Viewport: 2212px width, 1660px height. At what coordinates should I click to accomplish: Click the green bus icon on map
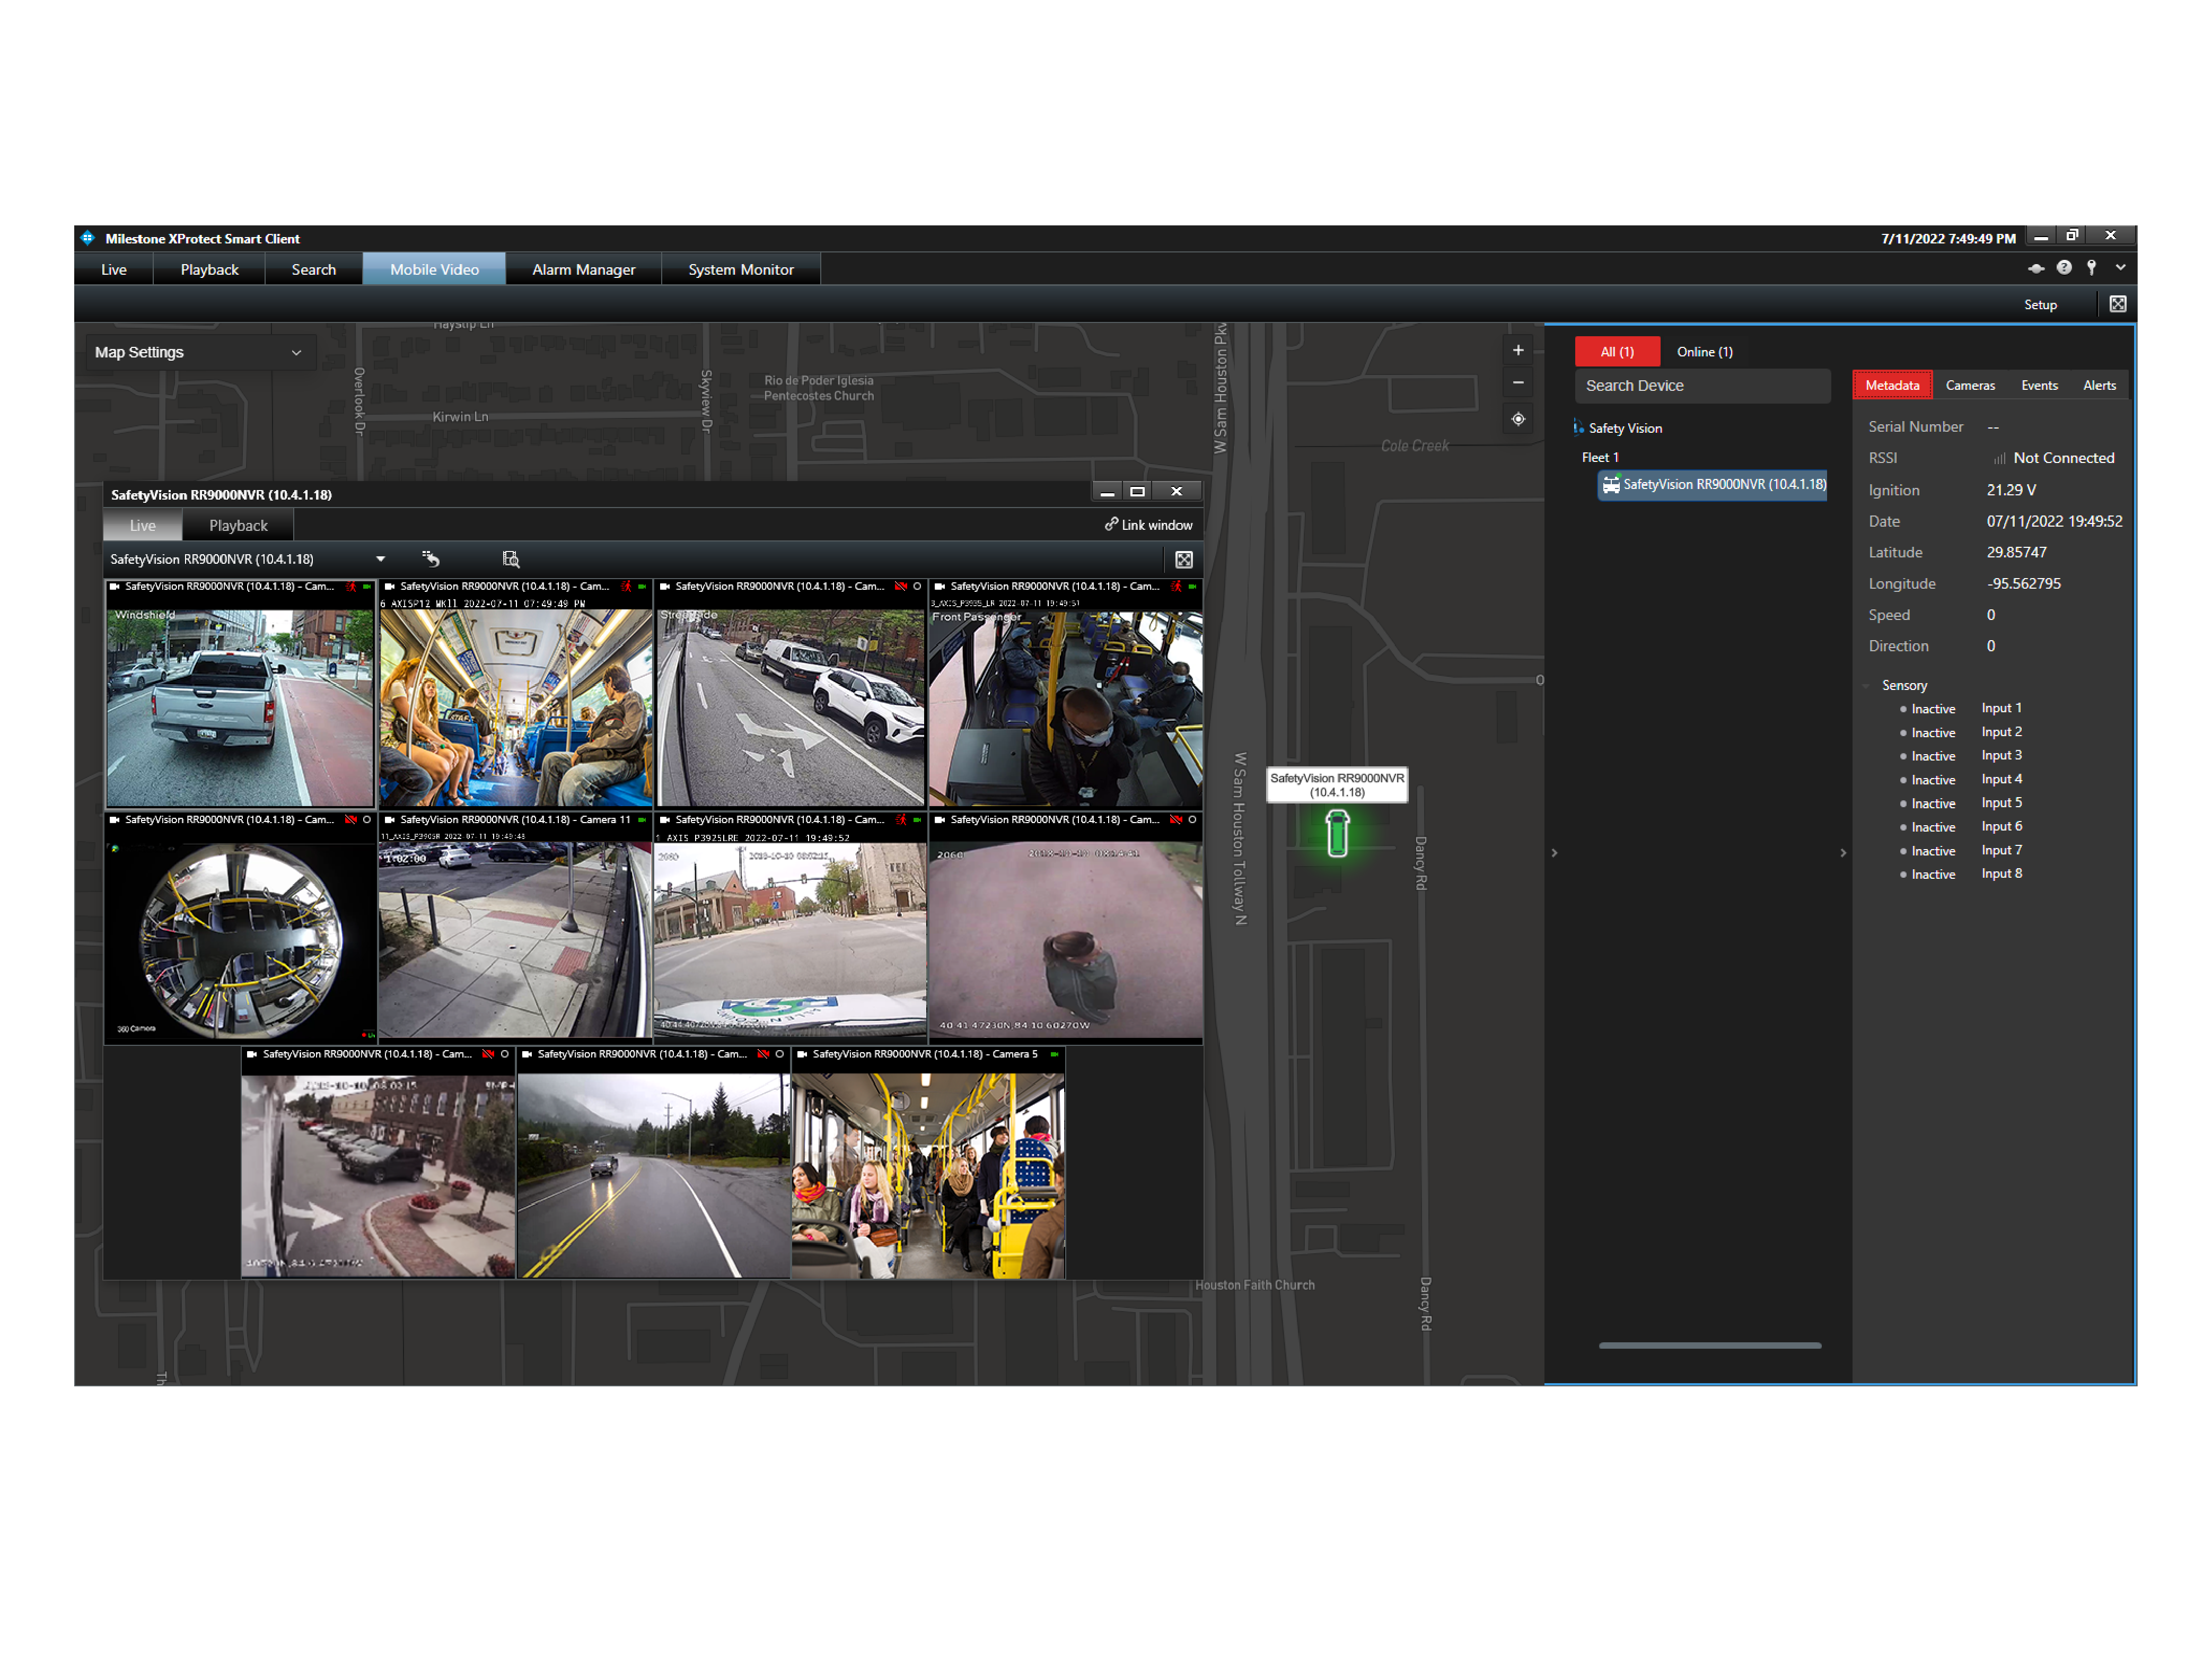1337,833
